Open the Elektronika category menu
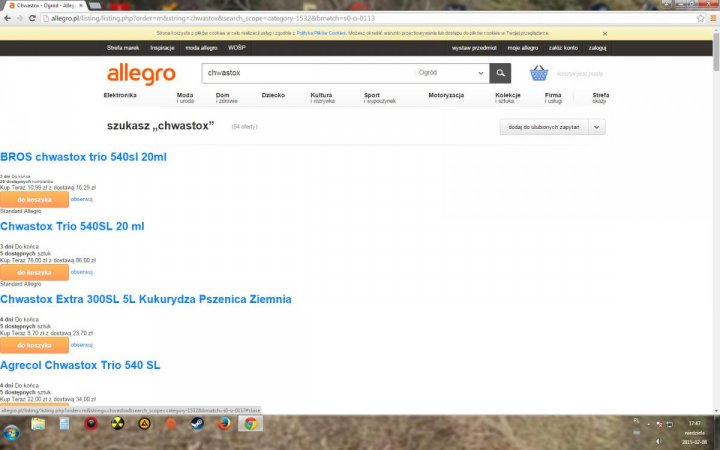The height and width of the screenshot is (450, 720). [120, 95]
